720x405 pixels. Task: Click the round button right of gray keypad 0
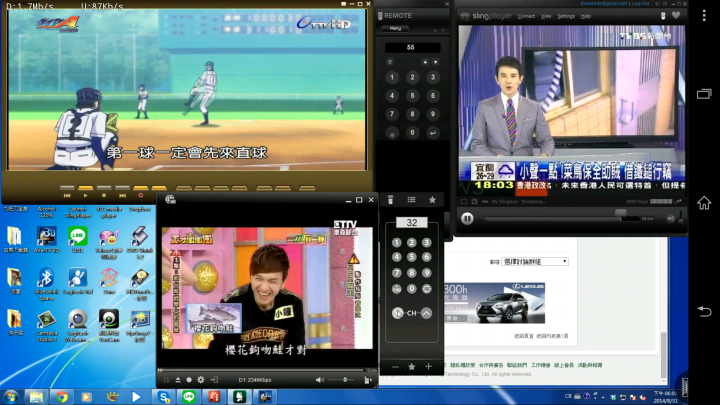click(x=427, y=289)
